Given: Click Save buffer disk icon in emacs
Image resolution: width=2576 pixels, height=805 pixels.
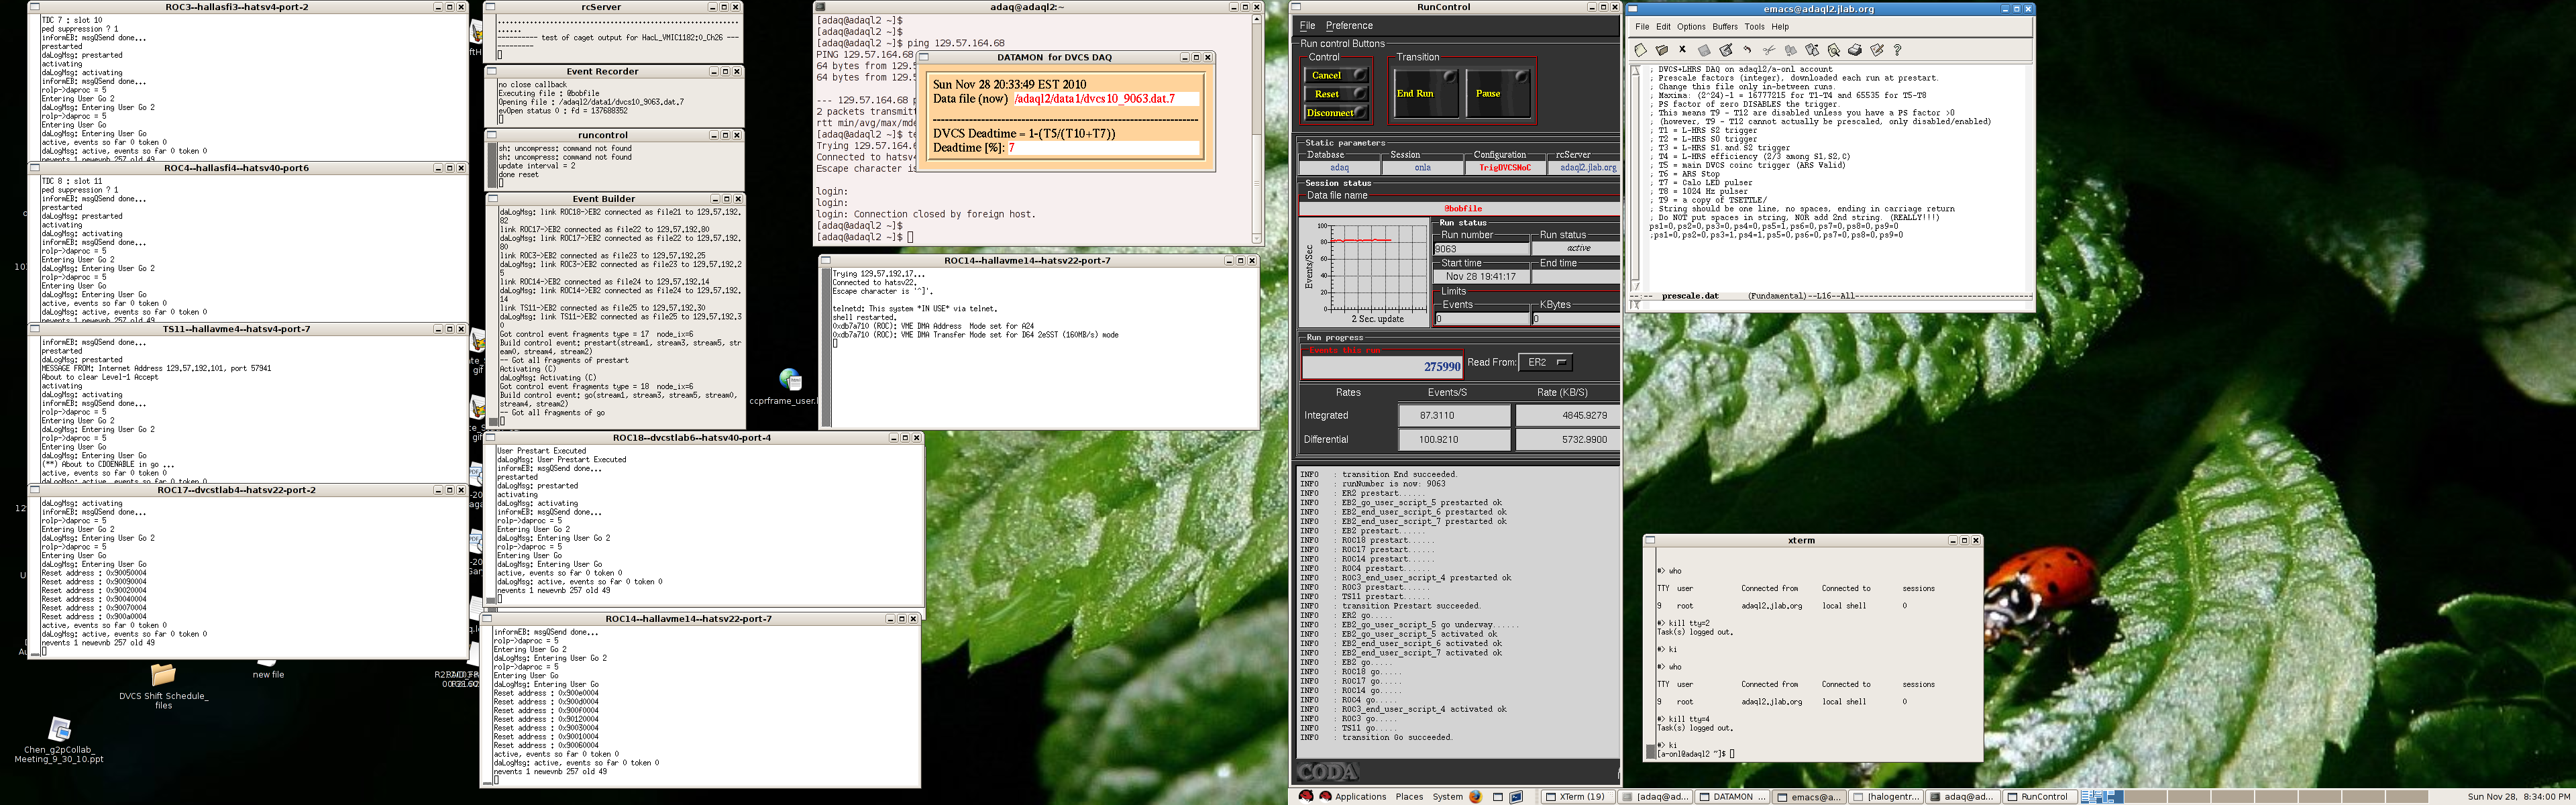Looking at the screenshot, I should [x=1704, y=50].
